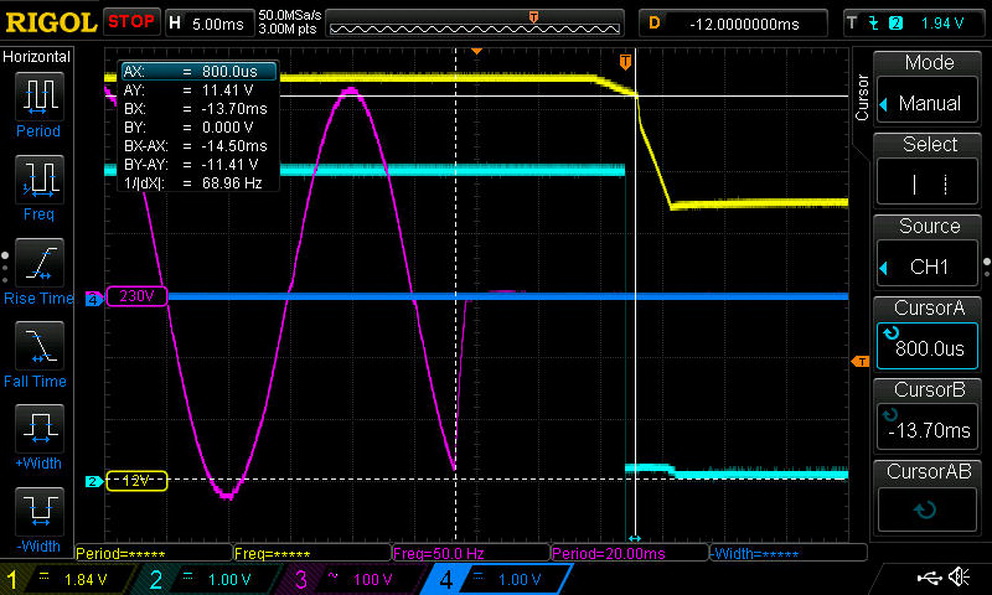Select the active channel 4 tab

497,579
